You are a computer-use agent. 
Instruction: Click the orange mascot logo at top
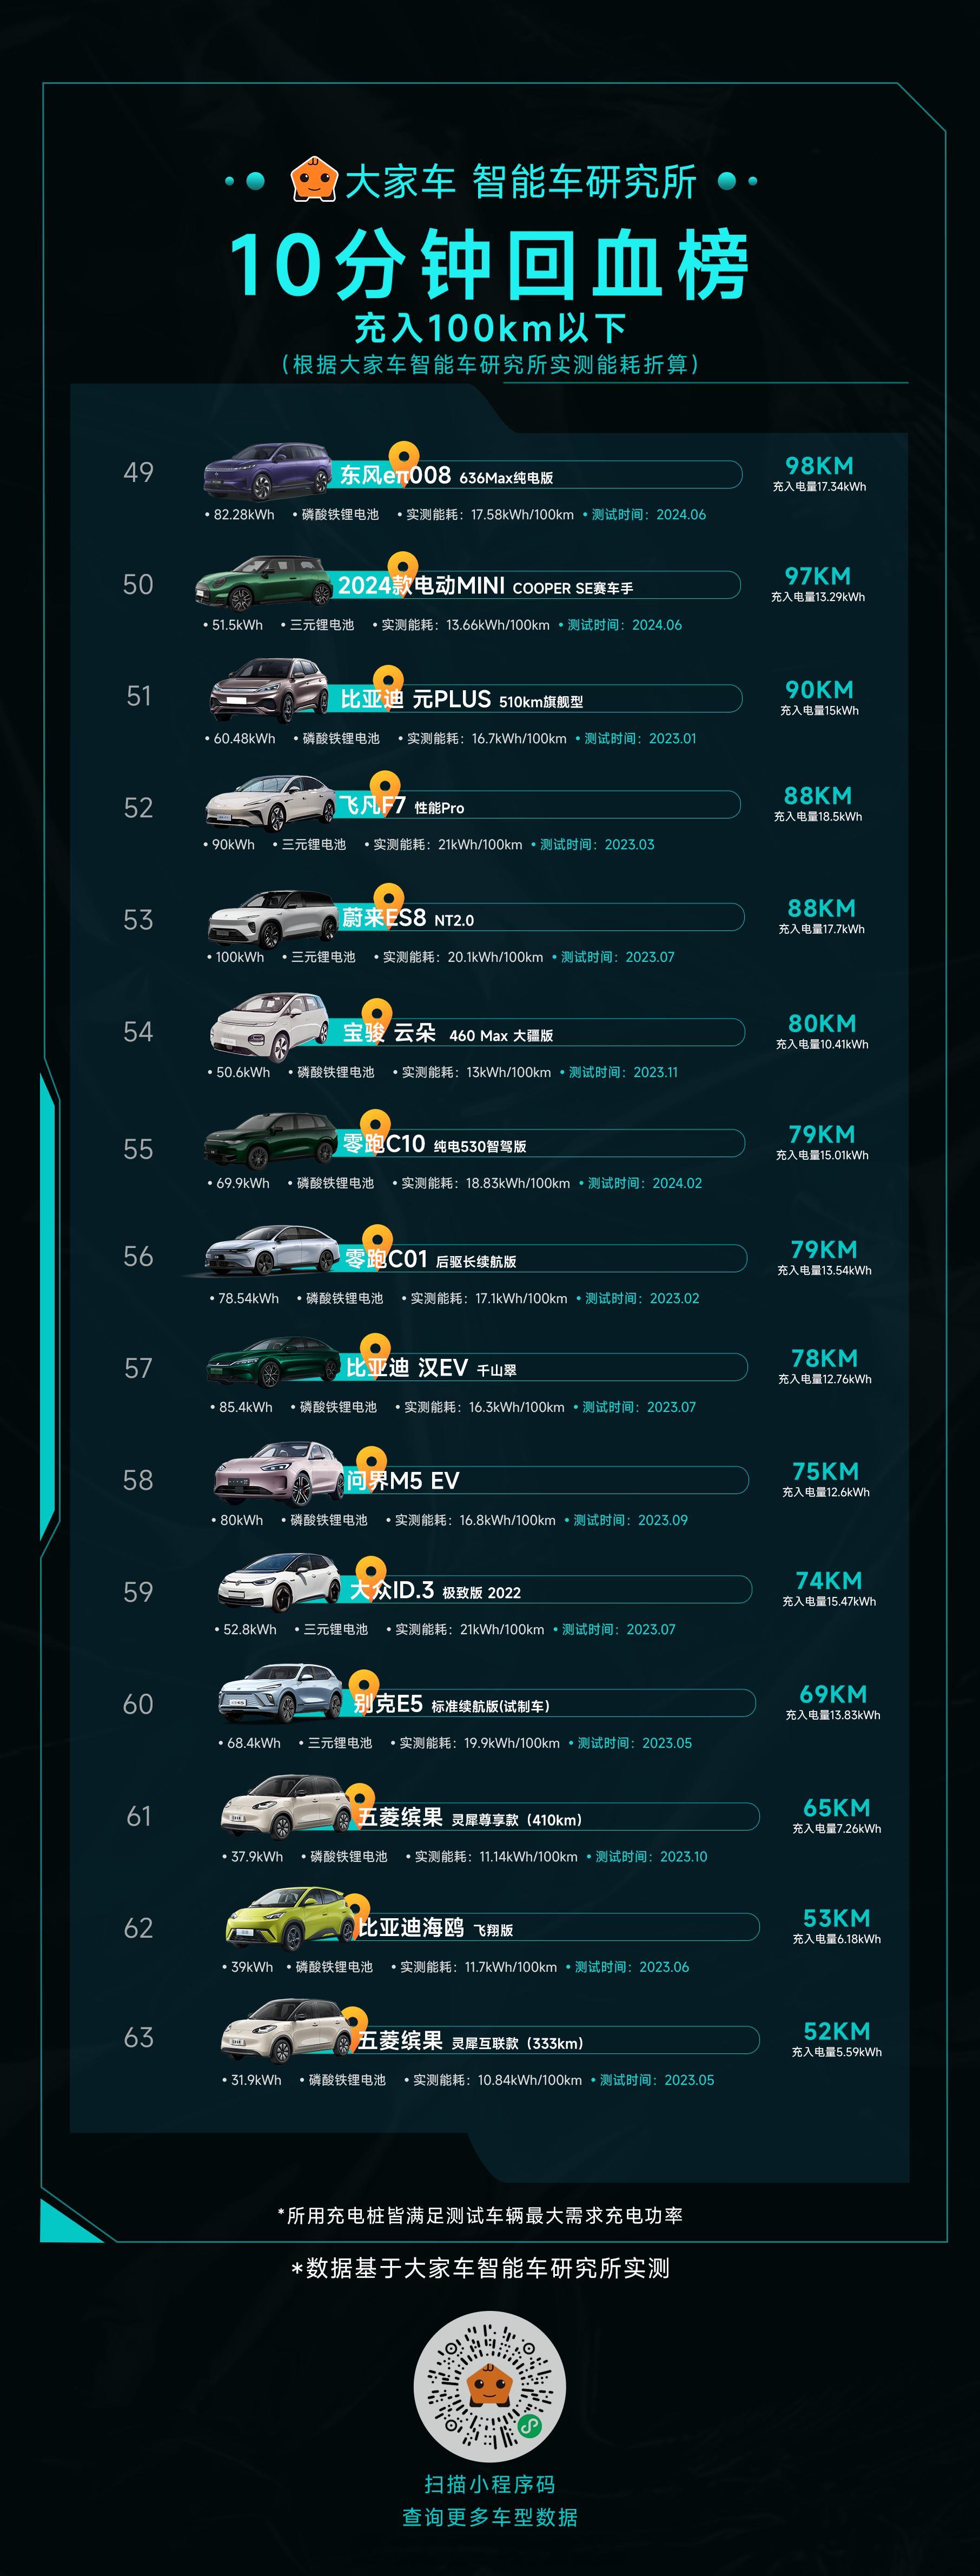coord(314,180)
